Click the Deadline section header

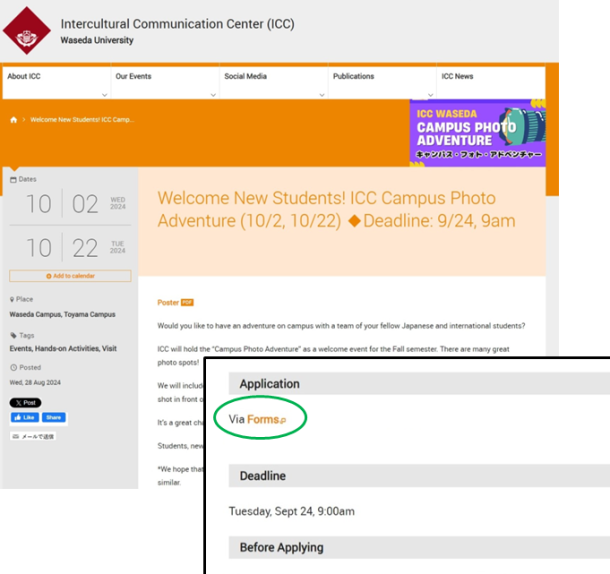coord(419,476)
